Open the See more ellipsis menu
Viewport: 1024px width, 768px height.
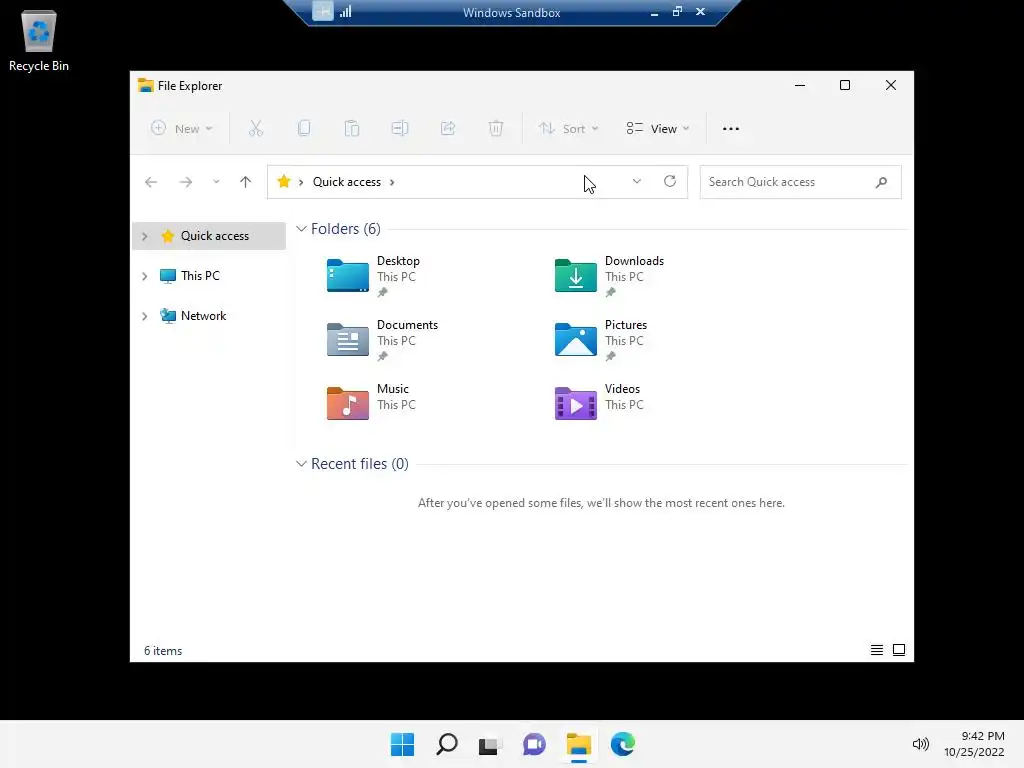pyautogui.click(x=731, y=129)
